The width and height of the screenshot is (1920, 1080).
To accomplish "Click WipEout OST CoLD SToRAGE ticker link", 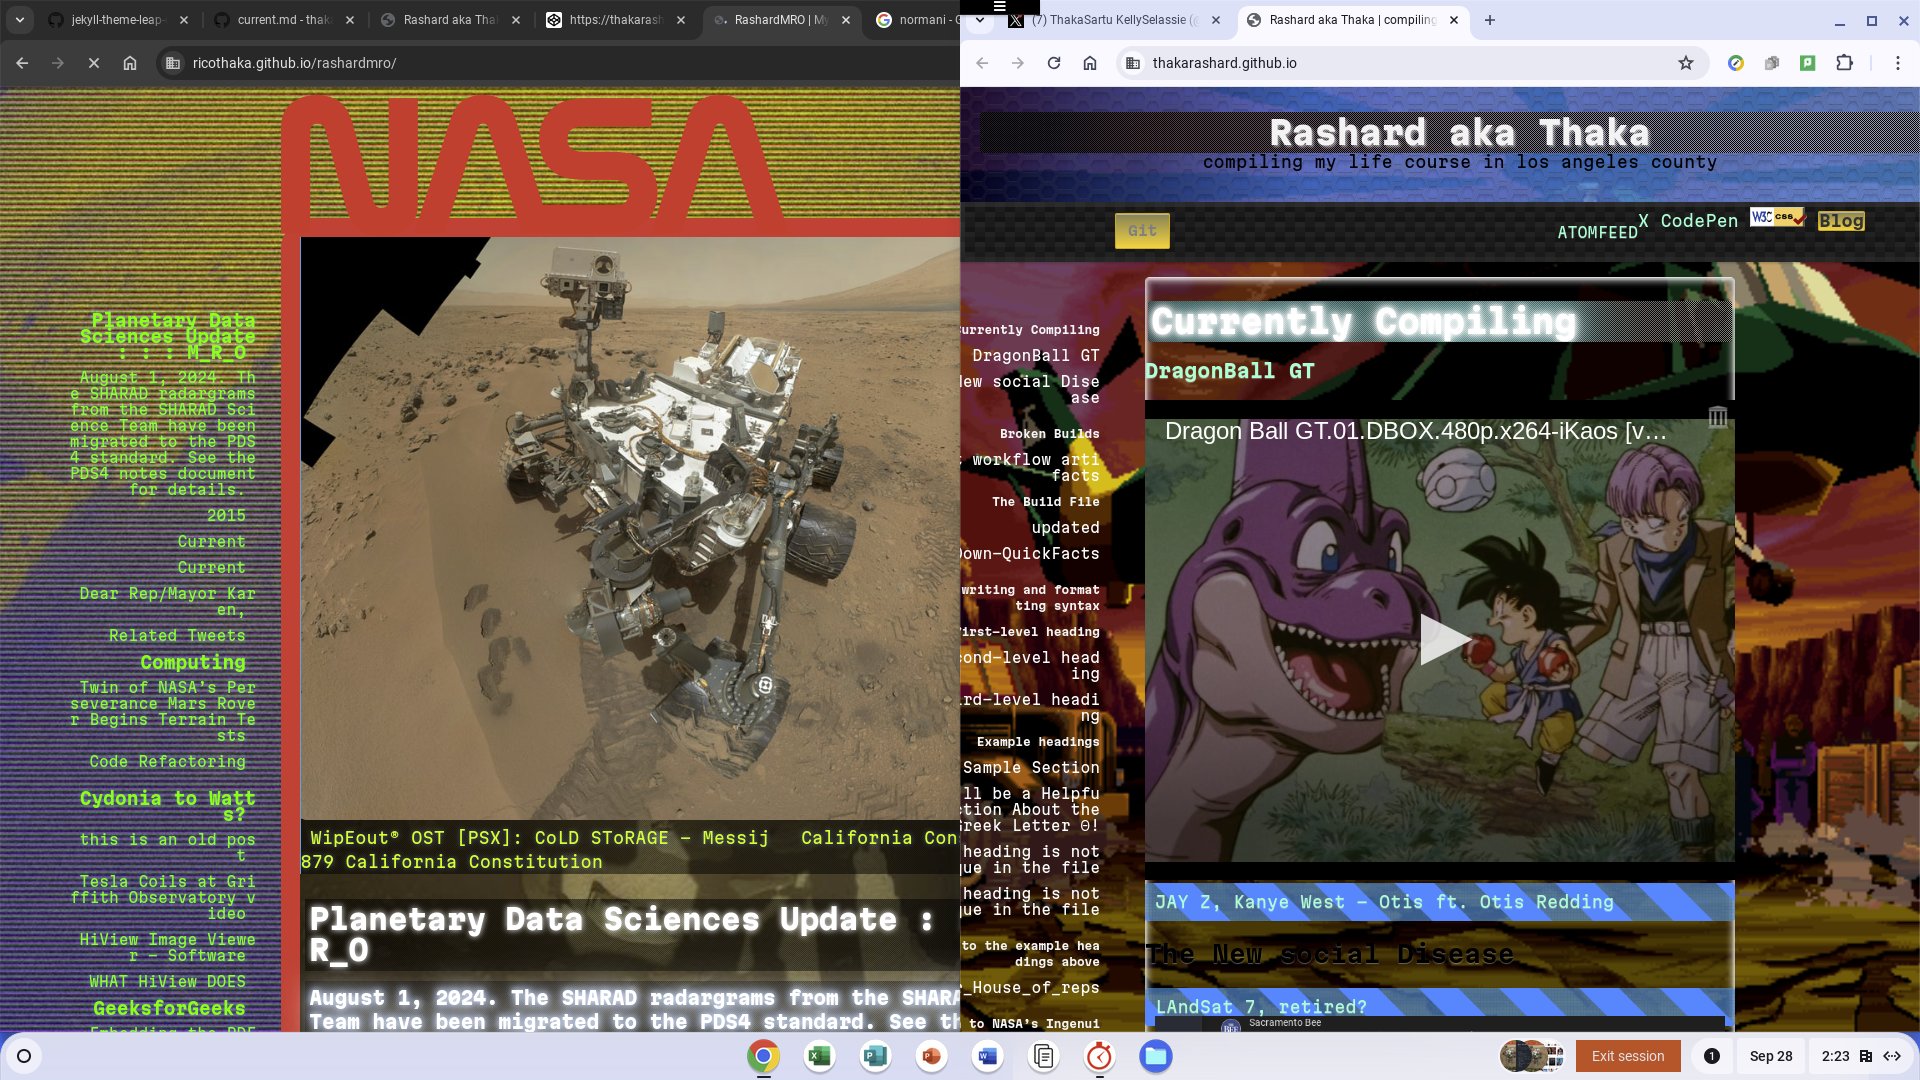I will 539,838.
